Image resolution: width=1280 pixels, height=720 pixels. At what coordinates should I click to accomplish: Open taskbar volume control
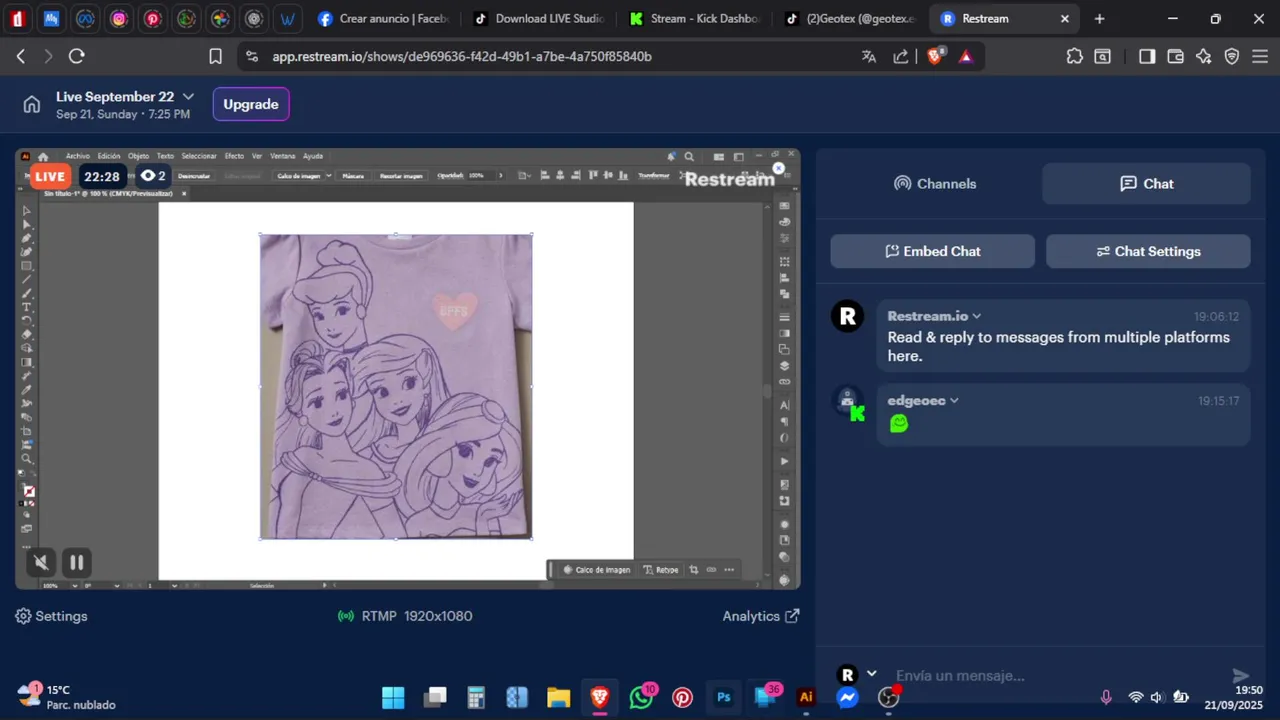click(x=1157, y=697)
